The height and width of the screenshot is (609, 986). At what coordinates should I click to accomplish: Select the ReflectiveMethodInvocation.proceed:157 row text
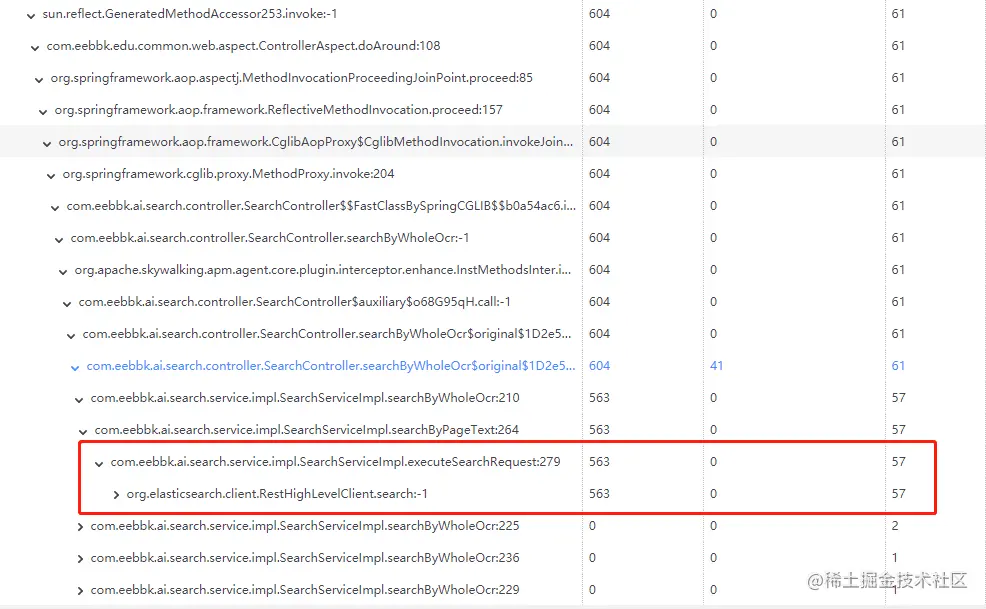coord(279,110)
